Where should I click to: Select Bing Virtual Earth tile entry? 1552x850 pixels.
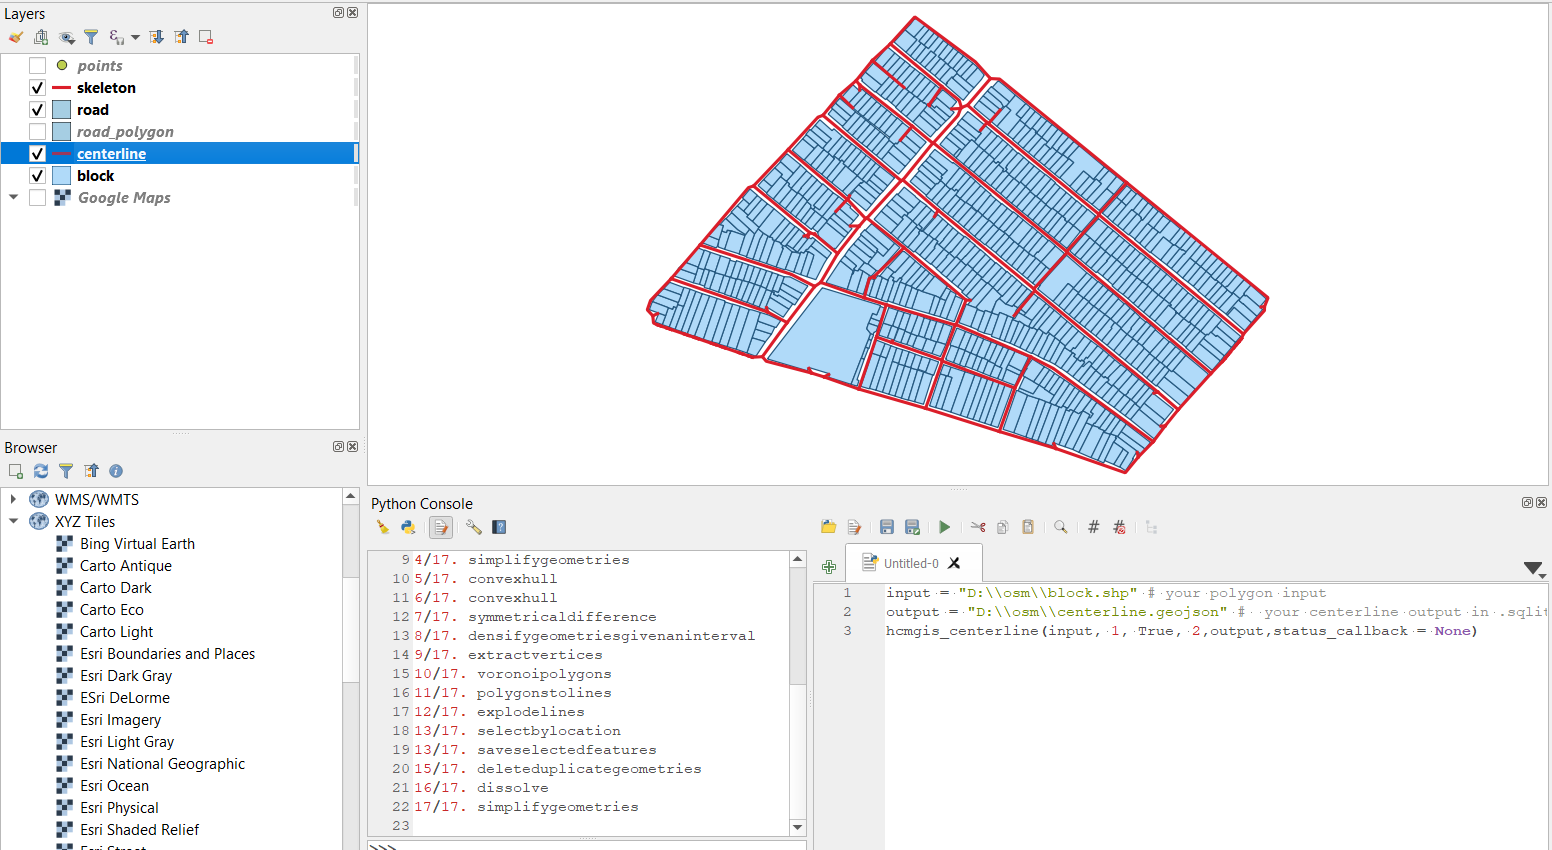tap(137, 544)
